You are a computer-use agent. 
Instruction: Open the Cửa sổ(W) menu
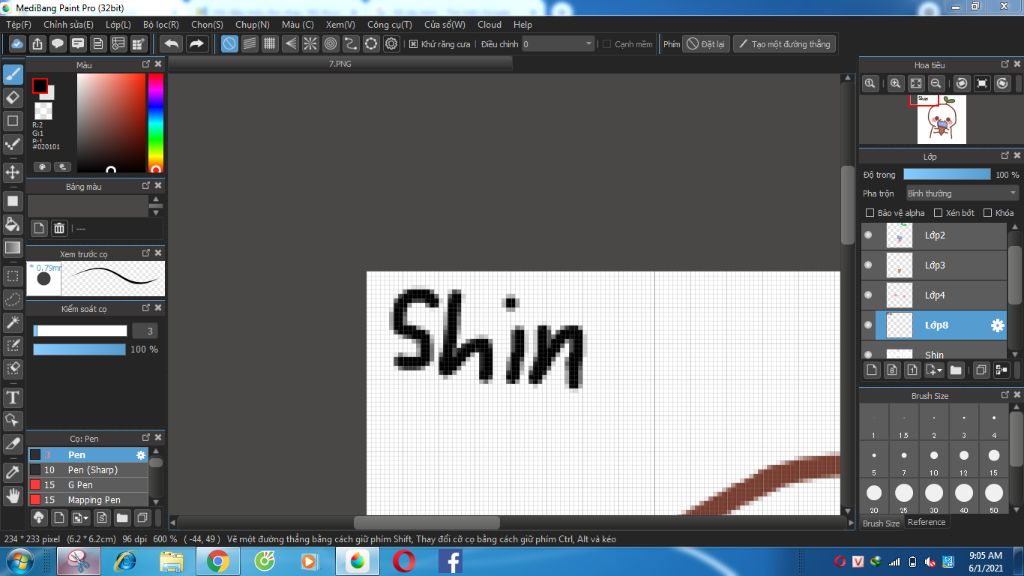point(445,25)
